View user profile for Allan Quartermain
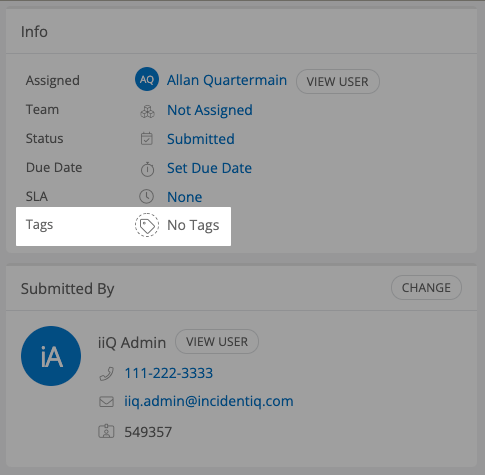Screen dimensions: 485x475 pos(338,82)
